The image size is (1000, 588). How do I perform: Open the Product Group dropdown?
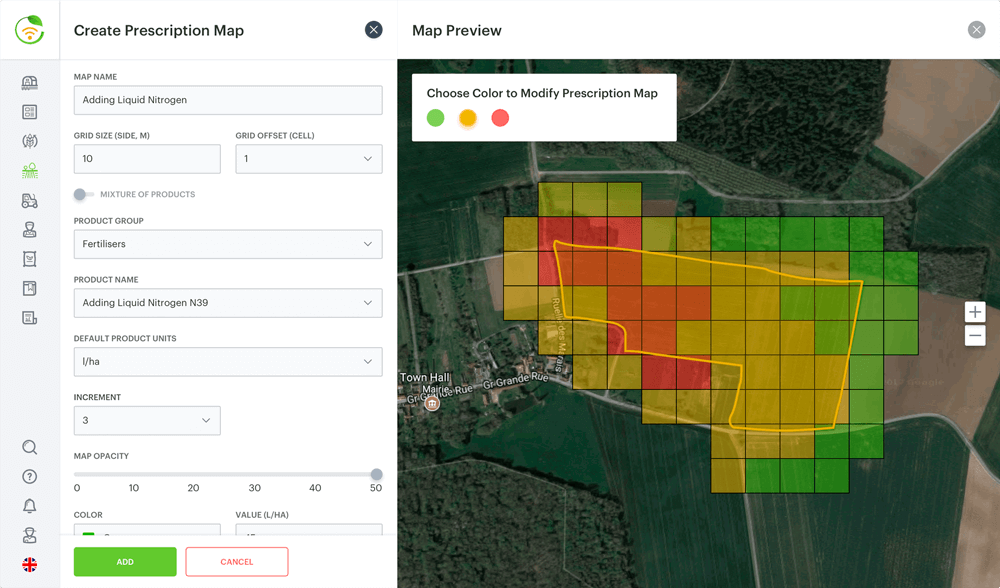tap(228, 244)
